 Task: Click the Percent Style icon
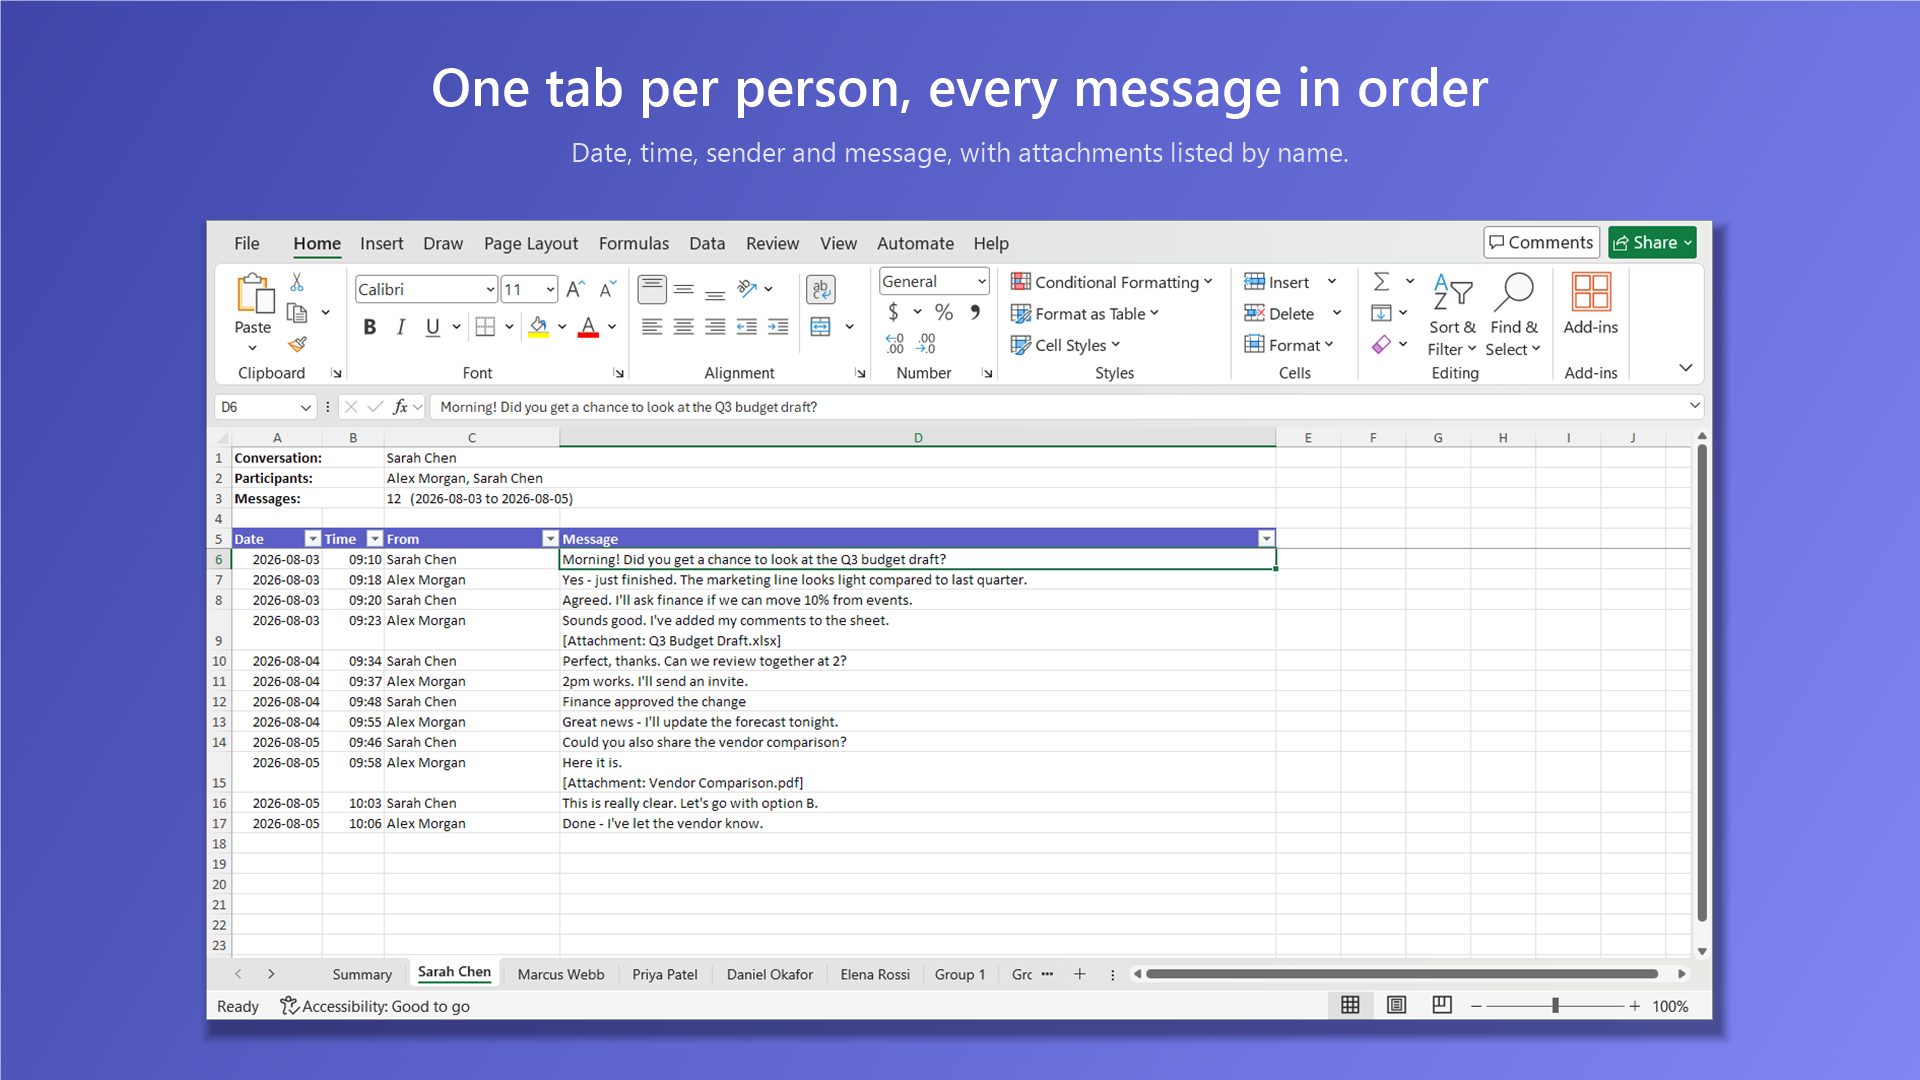943,313
